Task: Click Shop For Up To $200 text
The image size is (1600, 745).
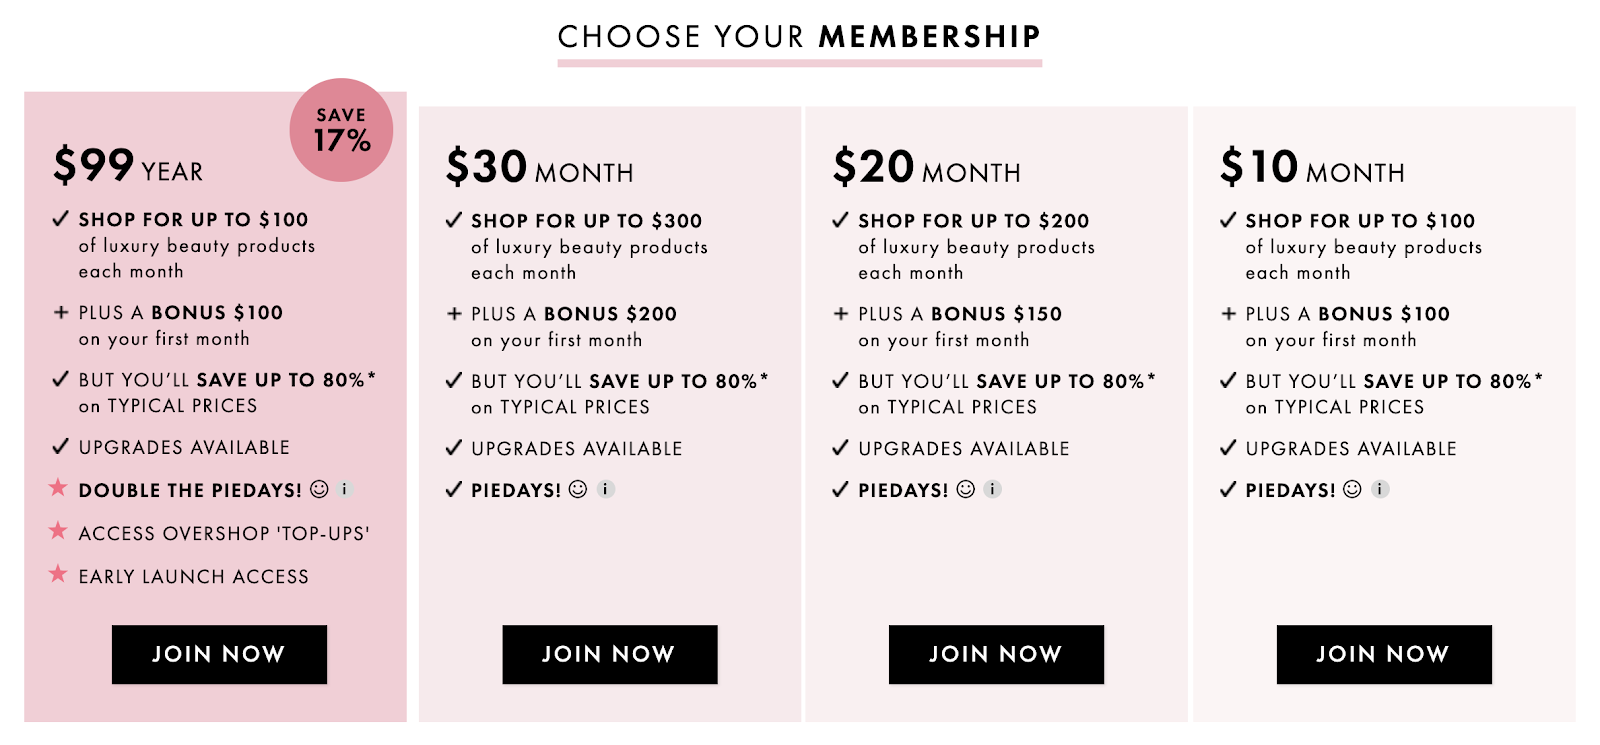Action: pyautogui.click(x=973, y=221)
